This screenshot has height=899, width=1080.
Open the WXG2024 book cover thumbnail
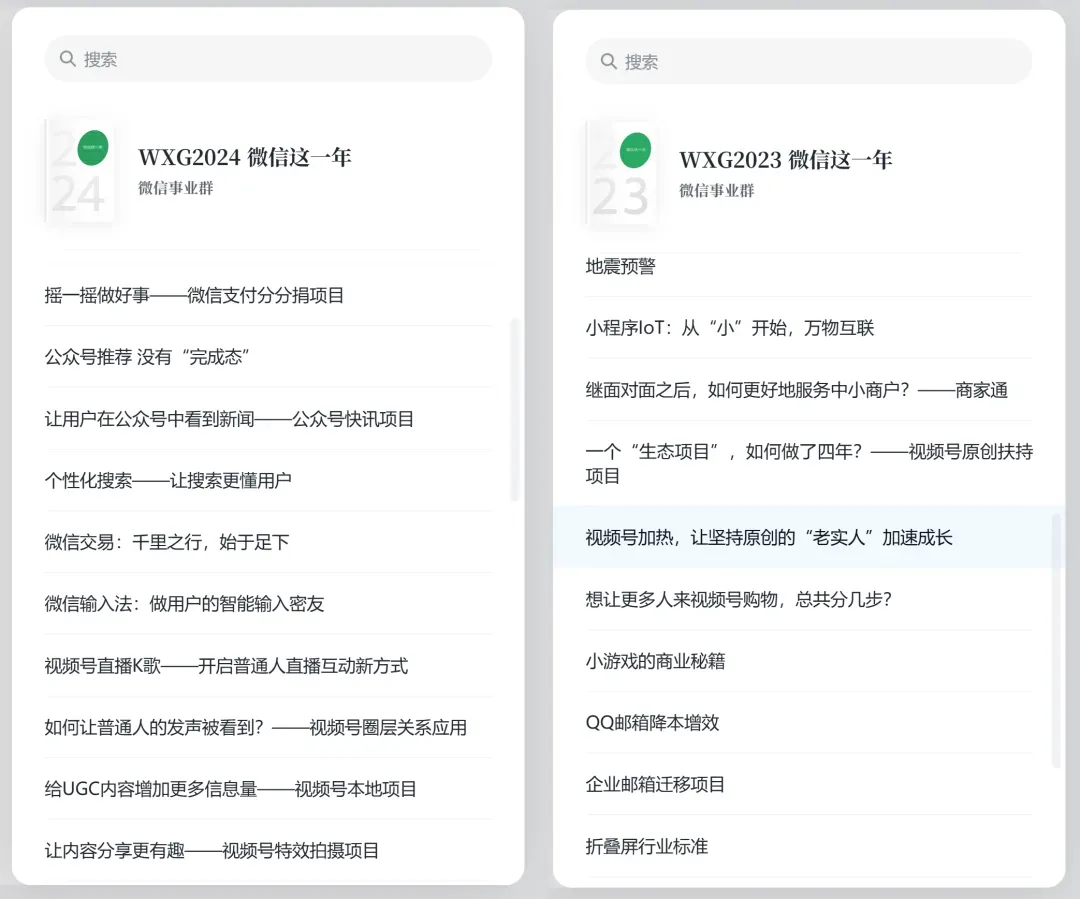pos(80,172)
